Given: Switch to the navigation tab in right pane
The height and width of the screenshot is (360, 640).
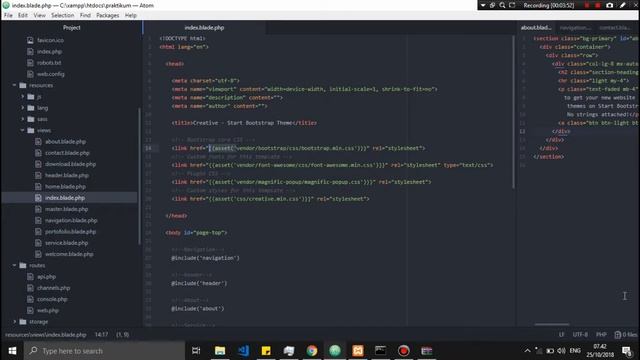Looking at the screenshot, I should point(575,27).
